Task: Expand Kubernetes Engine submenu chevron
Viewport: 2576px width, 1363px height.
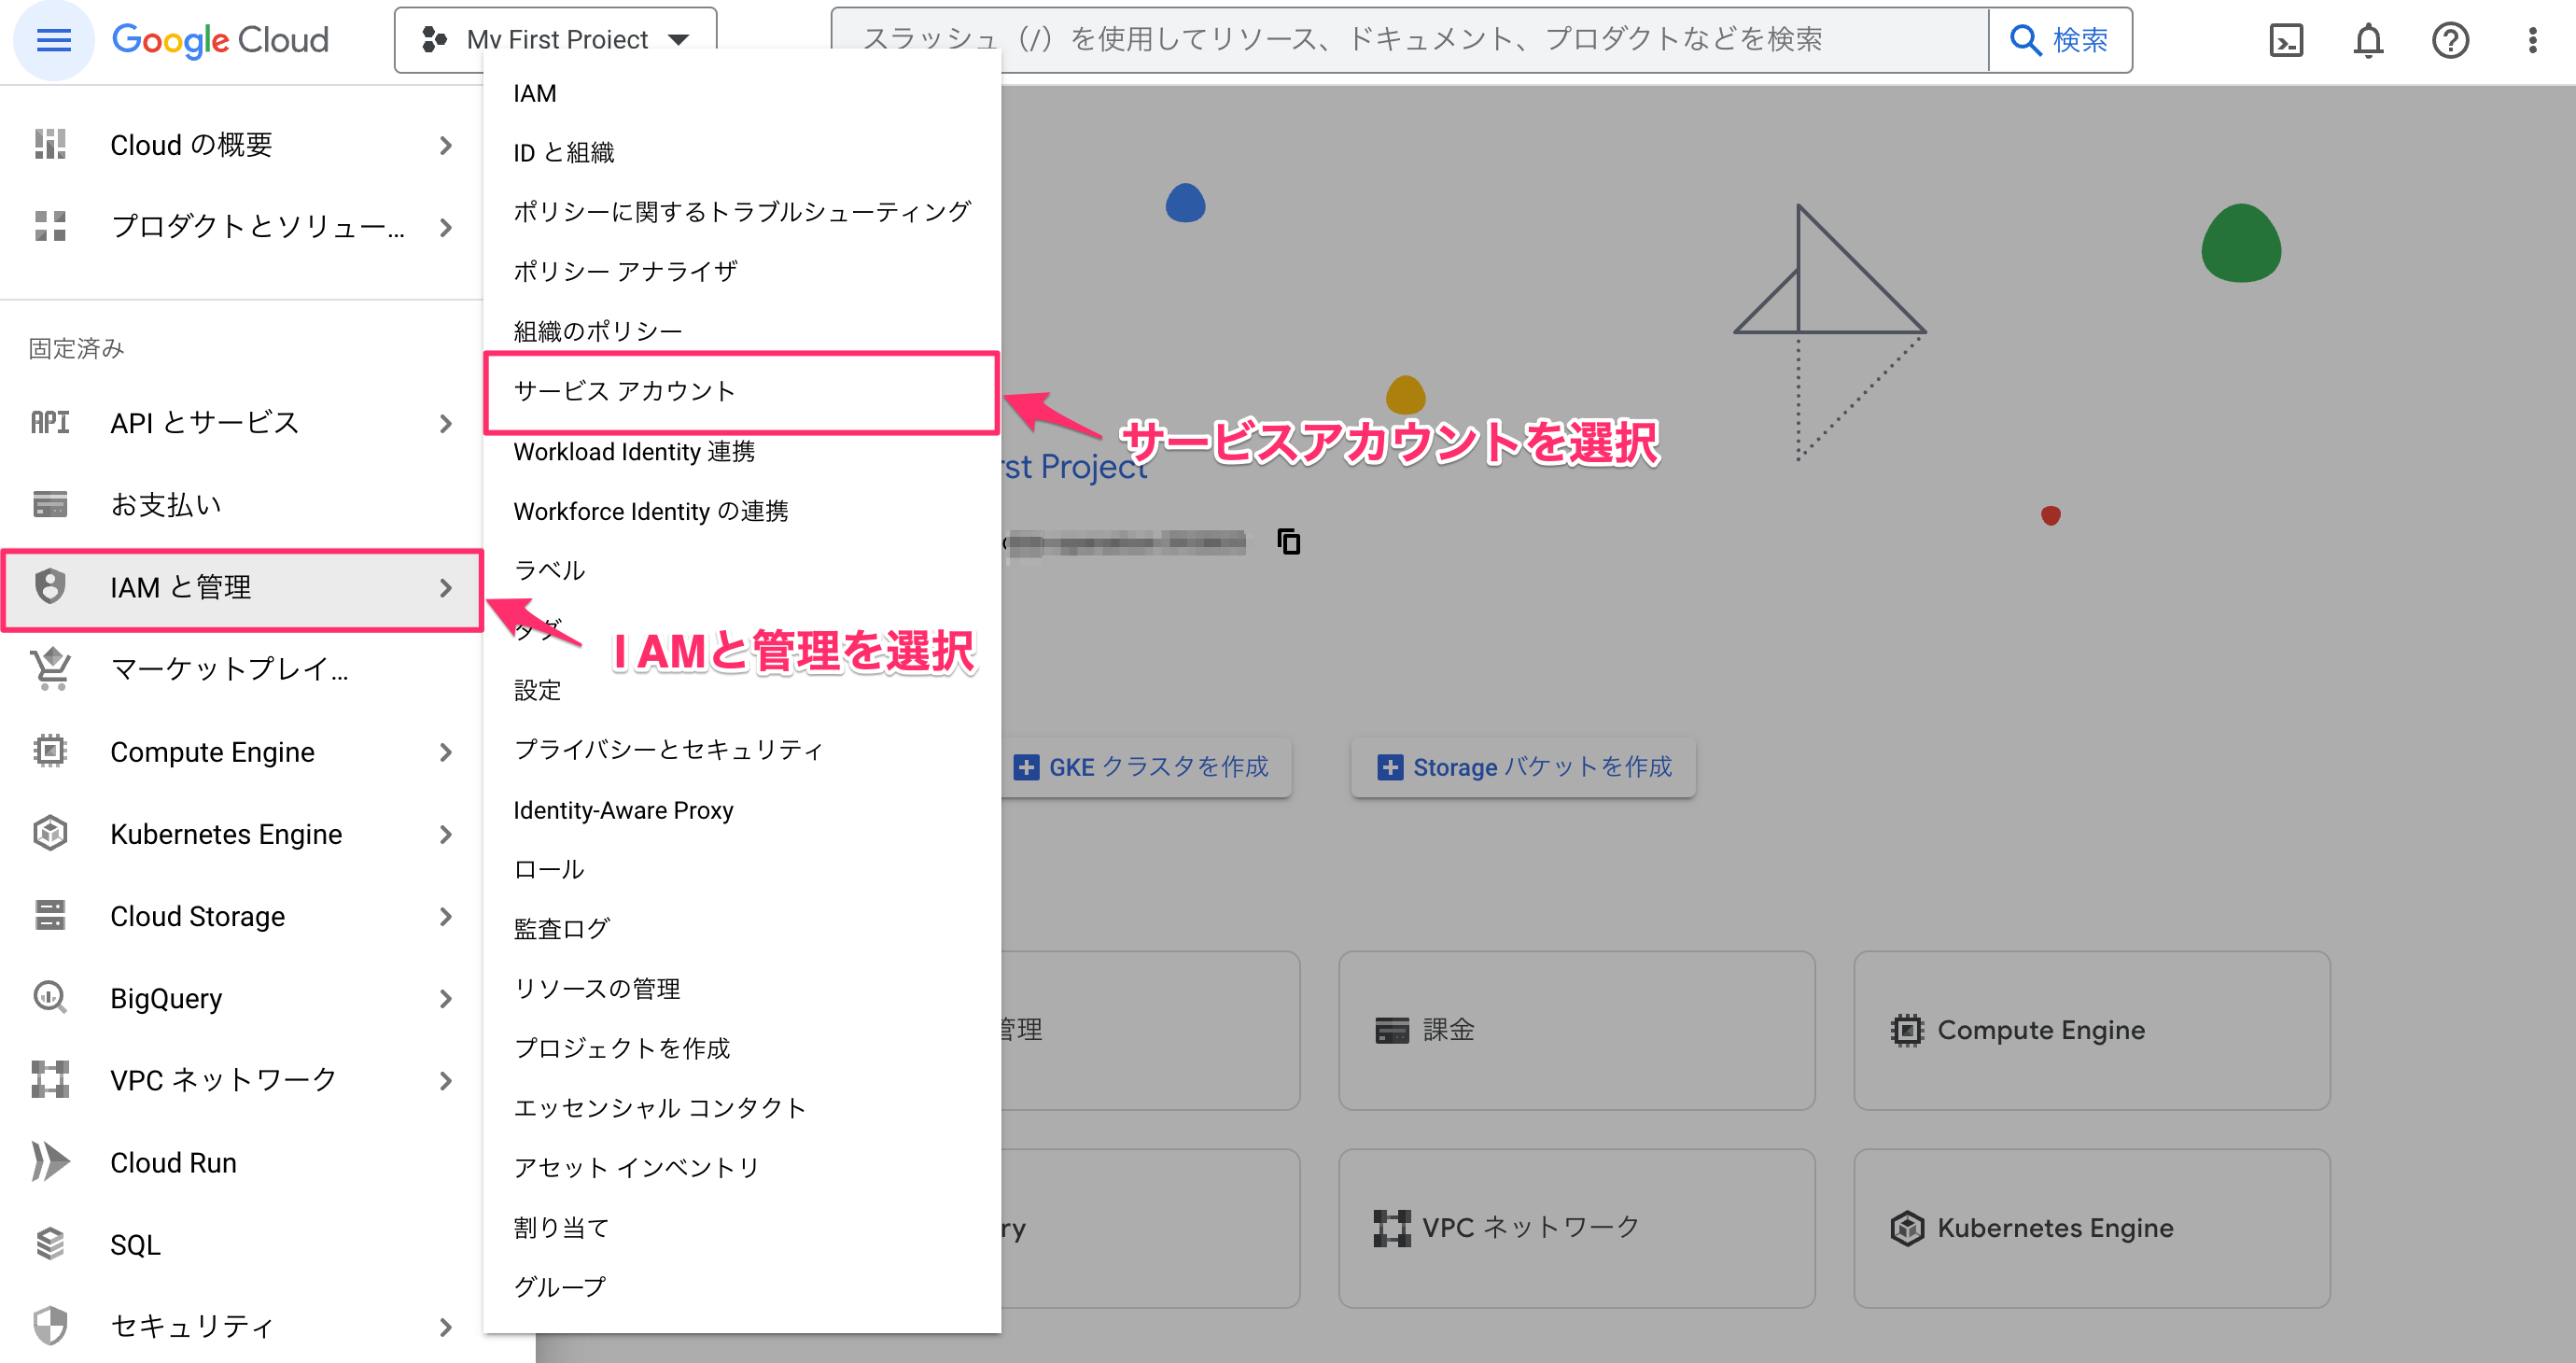Action: click(x=446, y=834)
